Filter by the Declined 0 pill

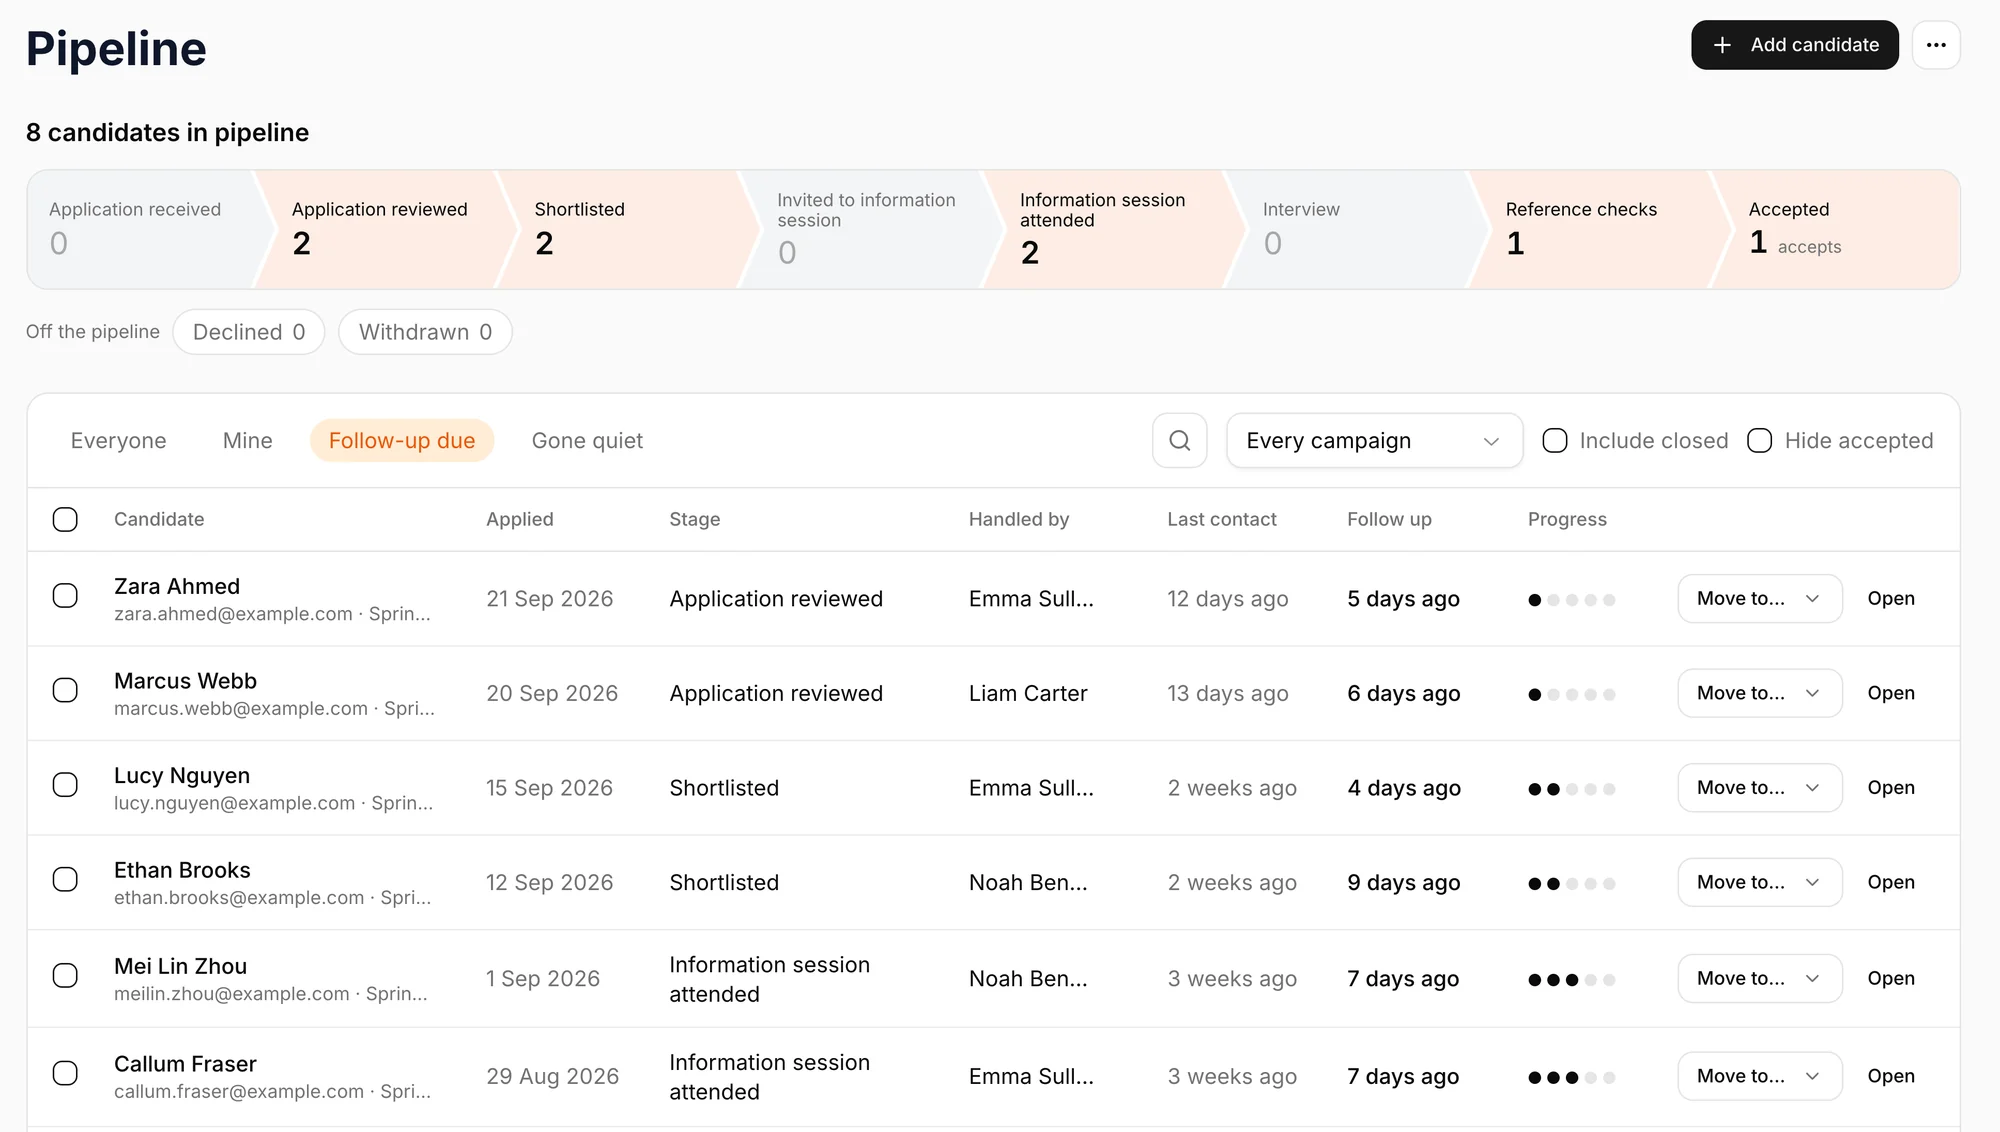[249, 332]
